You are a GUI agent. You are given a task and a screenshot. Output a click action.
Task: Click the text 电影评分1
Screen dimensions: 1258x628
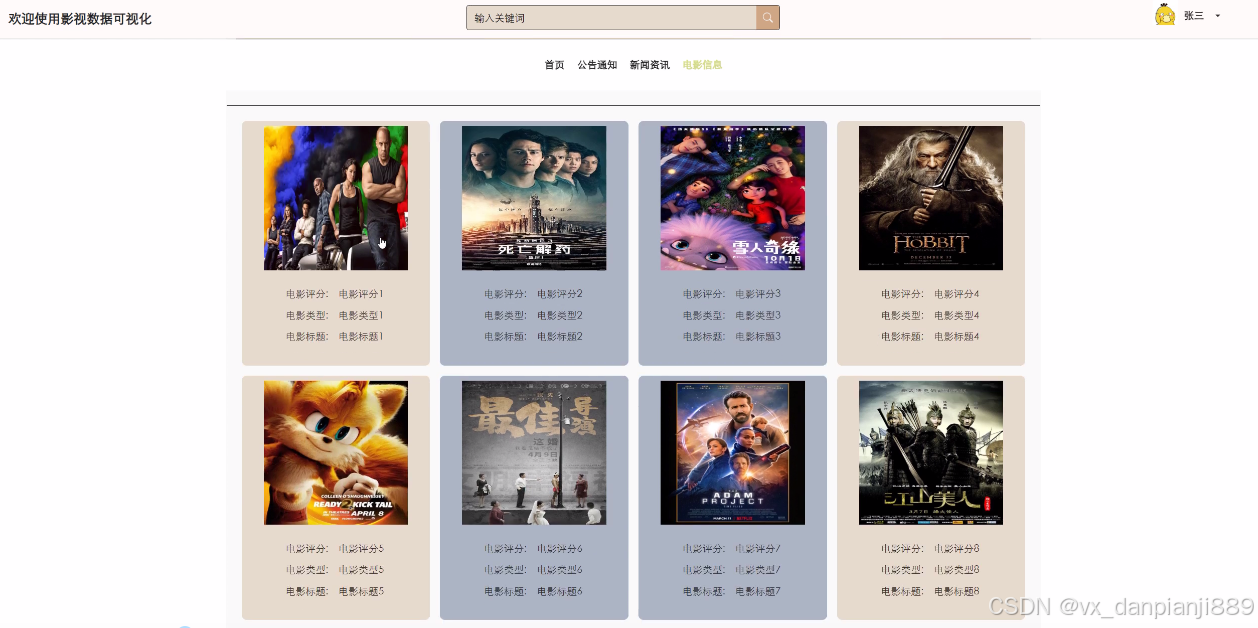point(361,295)
